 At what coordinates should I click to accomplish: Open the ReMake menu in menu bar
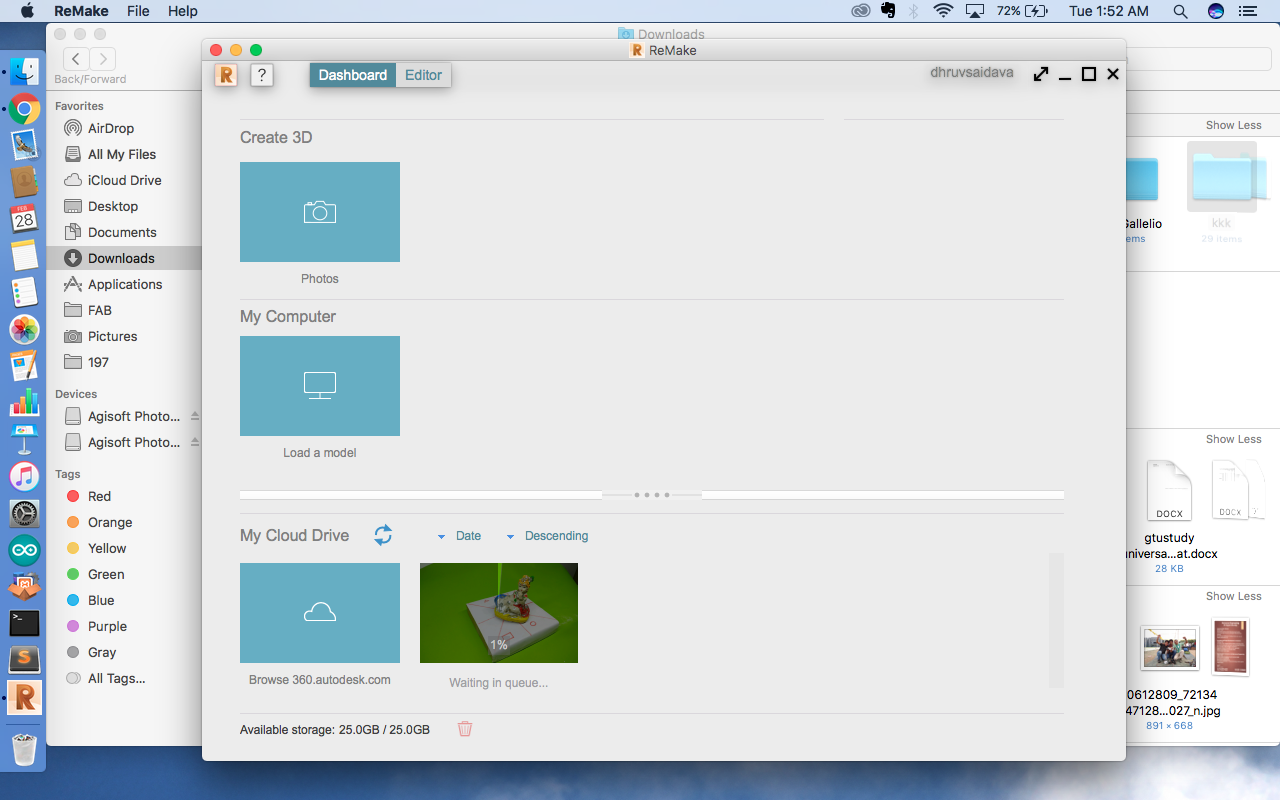point(82,11)
